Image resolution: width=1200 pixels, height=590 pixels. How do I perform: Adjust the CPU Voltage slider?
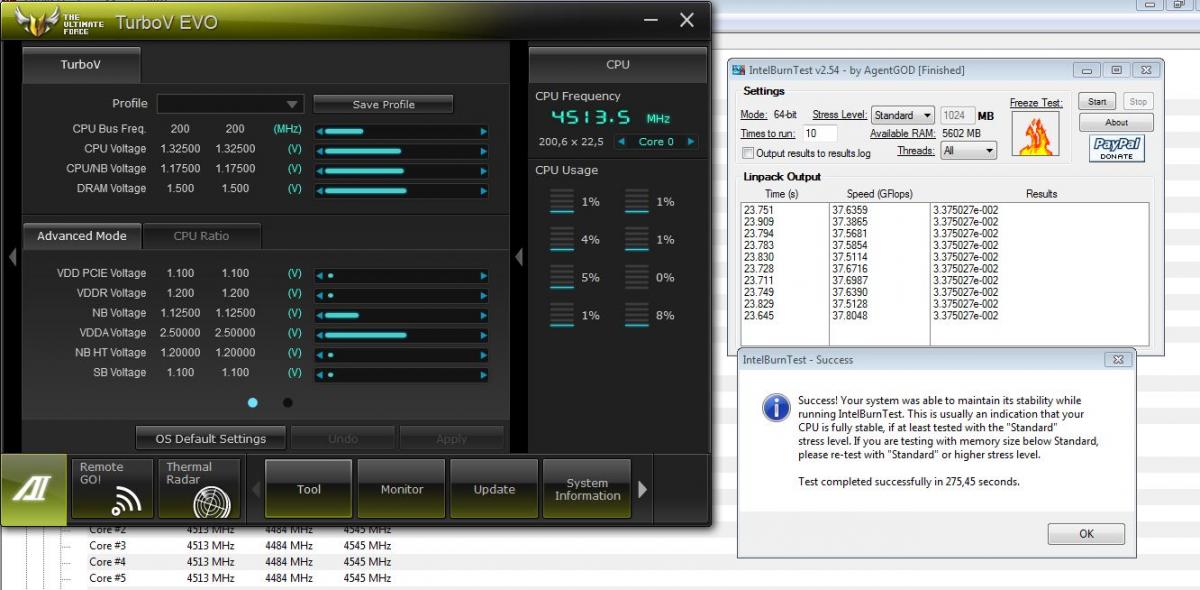click(x=402, y=151)
